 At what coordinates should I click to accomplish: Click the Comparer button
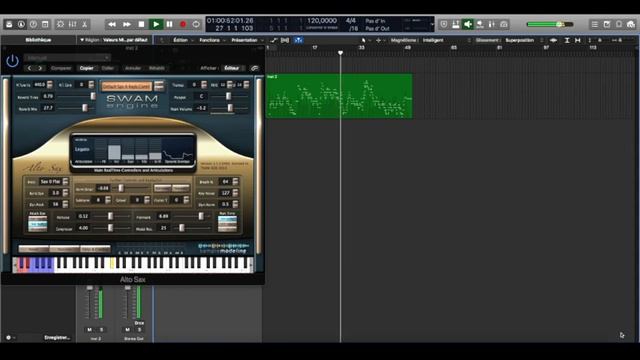point(61,68)
